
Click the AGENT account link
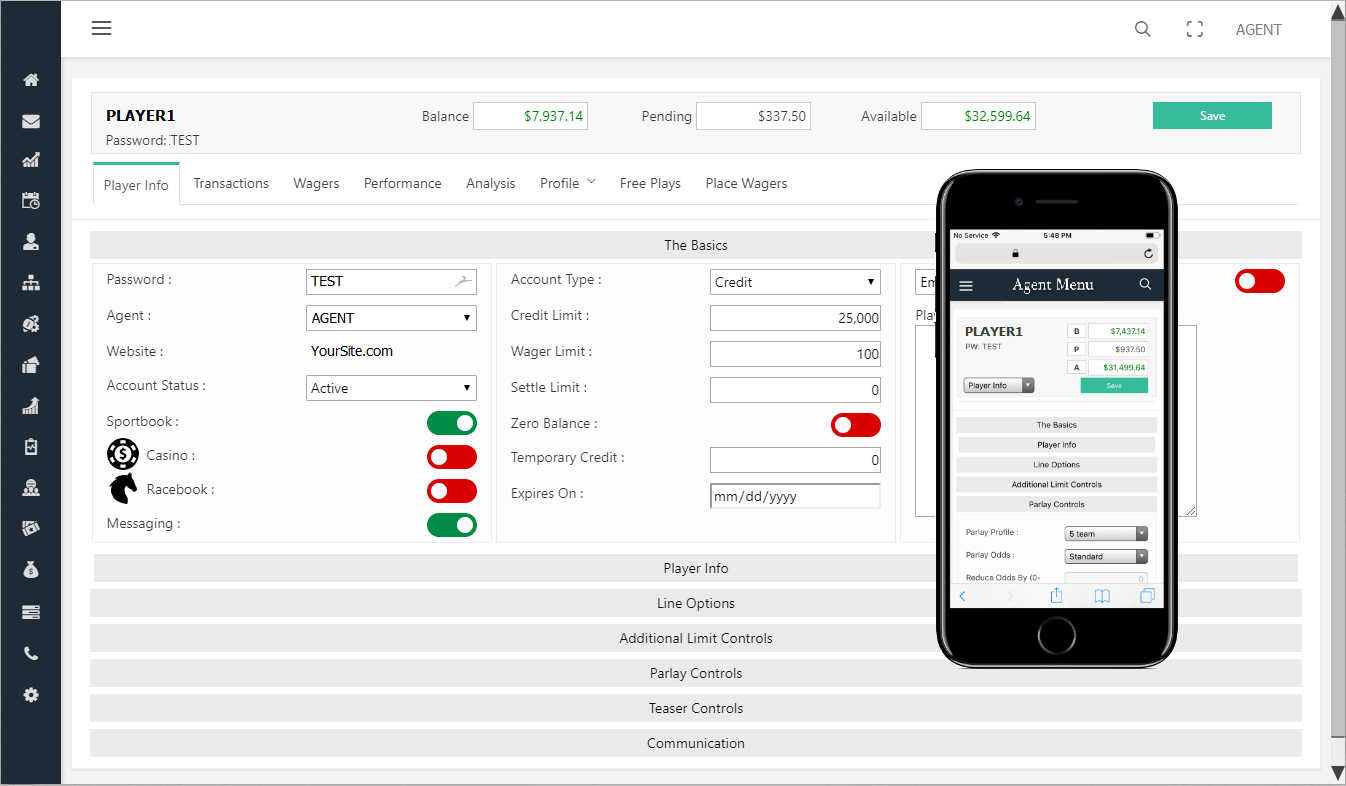click(1258, 29)
